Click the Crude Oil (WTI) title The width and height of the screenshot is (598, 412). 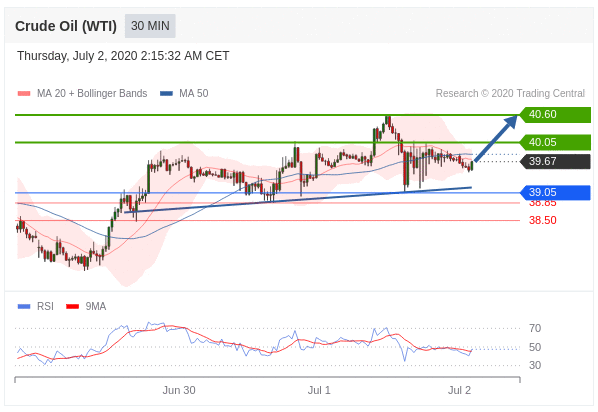(x=66, y=26)
